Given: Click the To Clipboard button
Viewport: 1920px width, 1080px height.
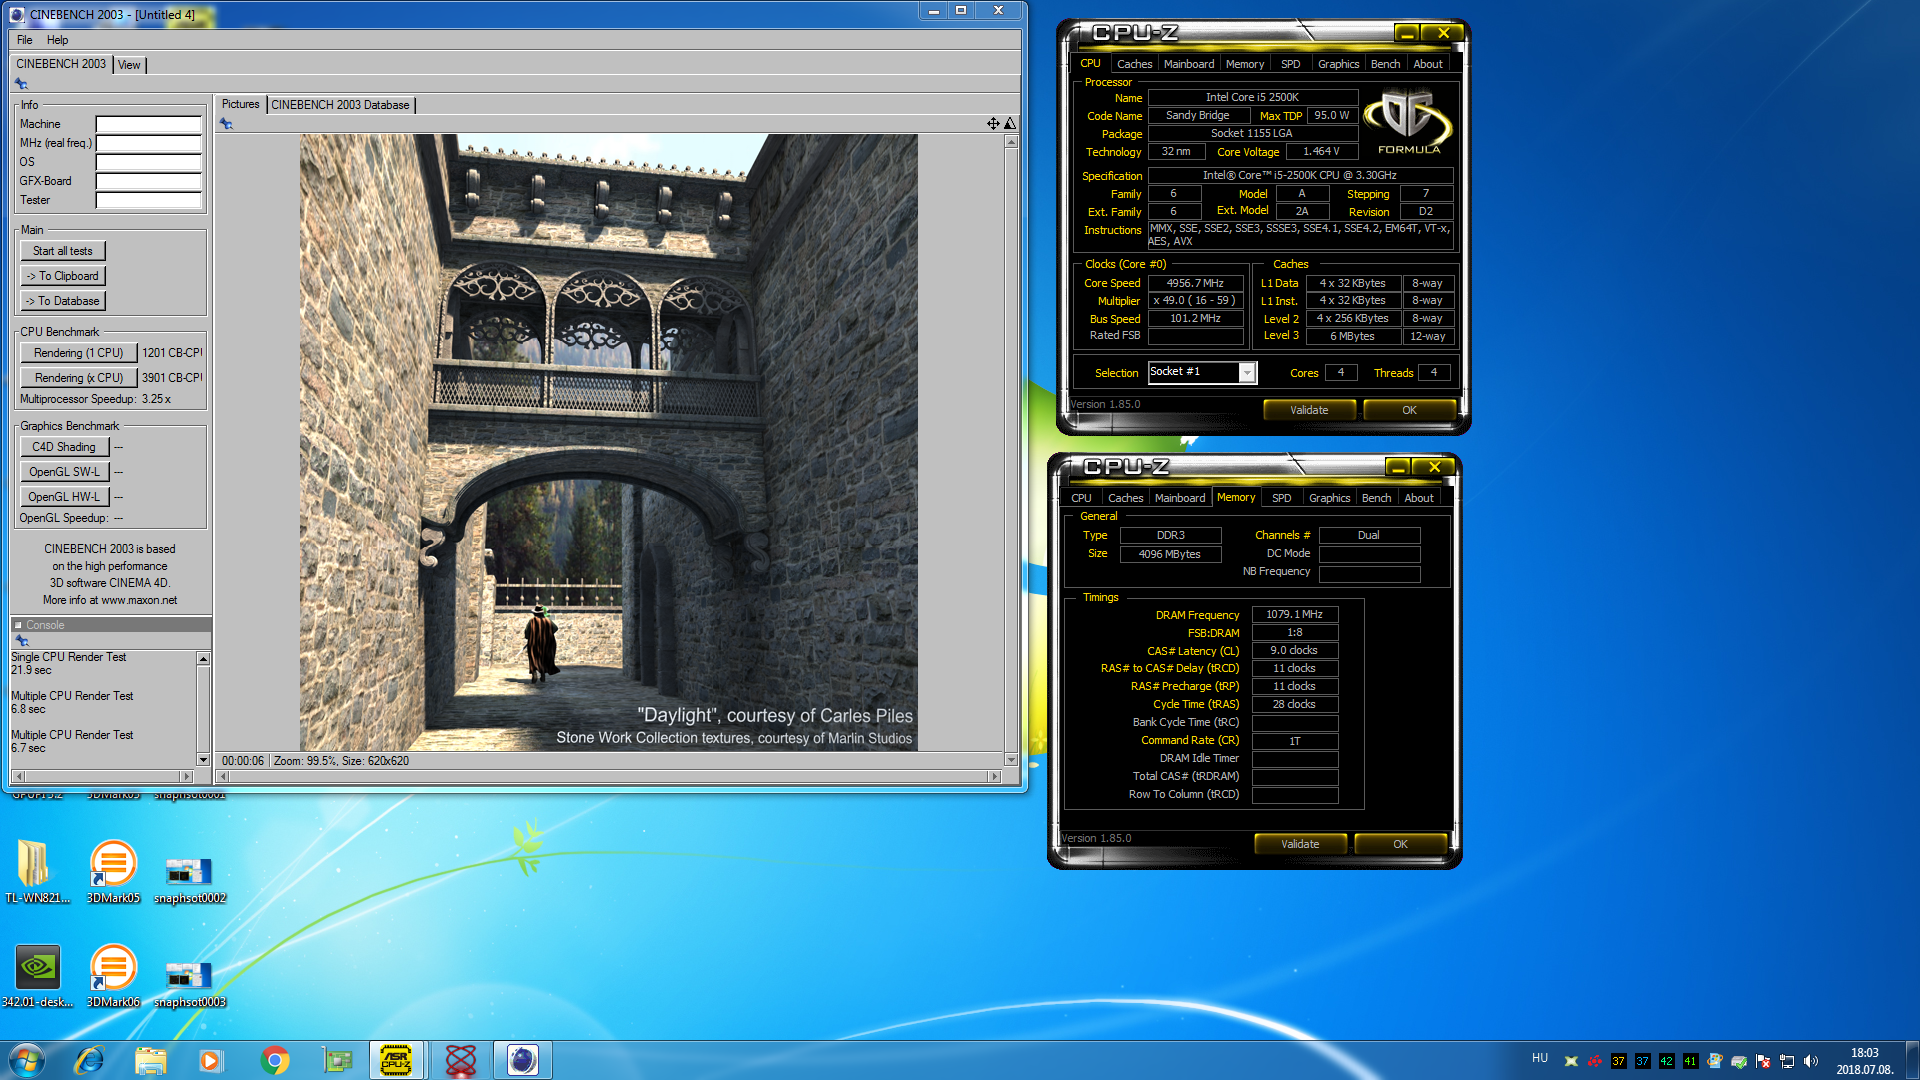Looking at the screenshot, I should (x=62, y=276).
